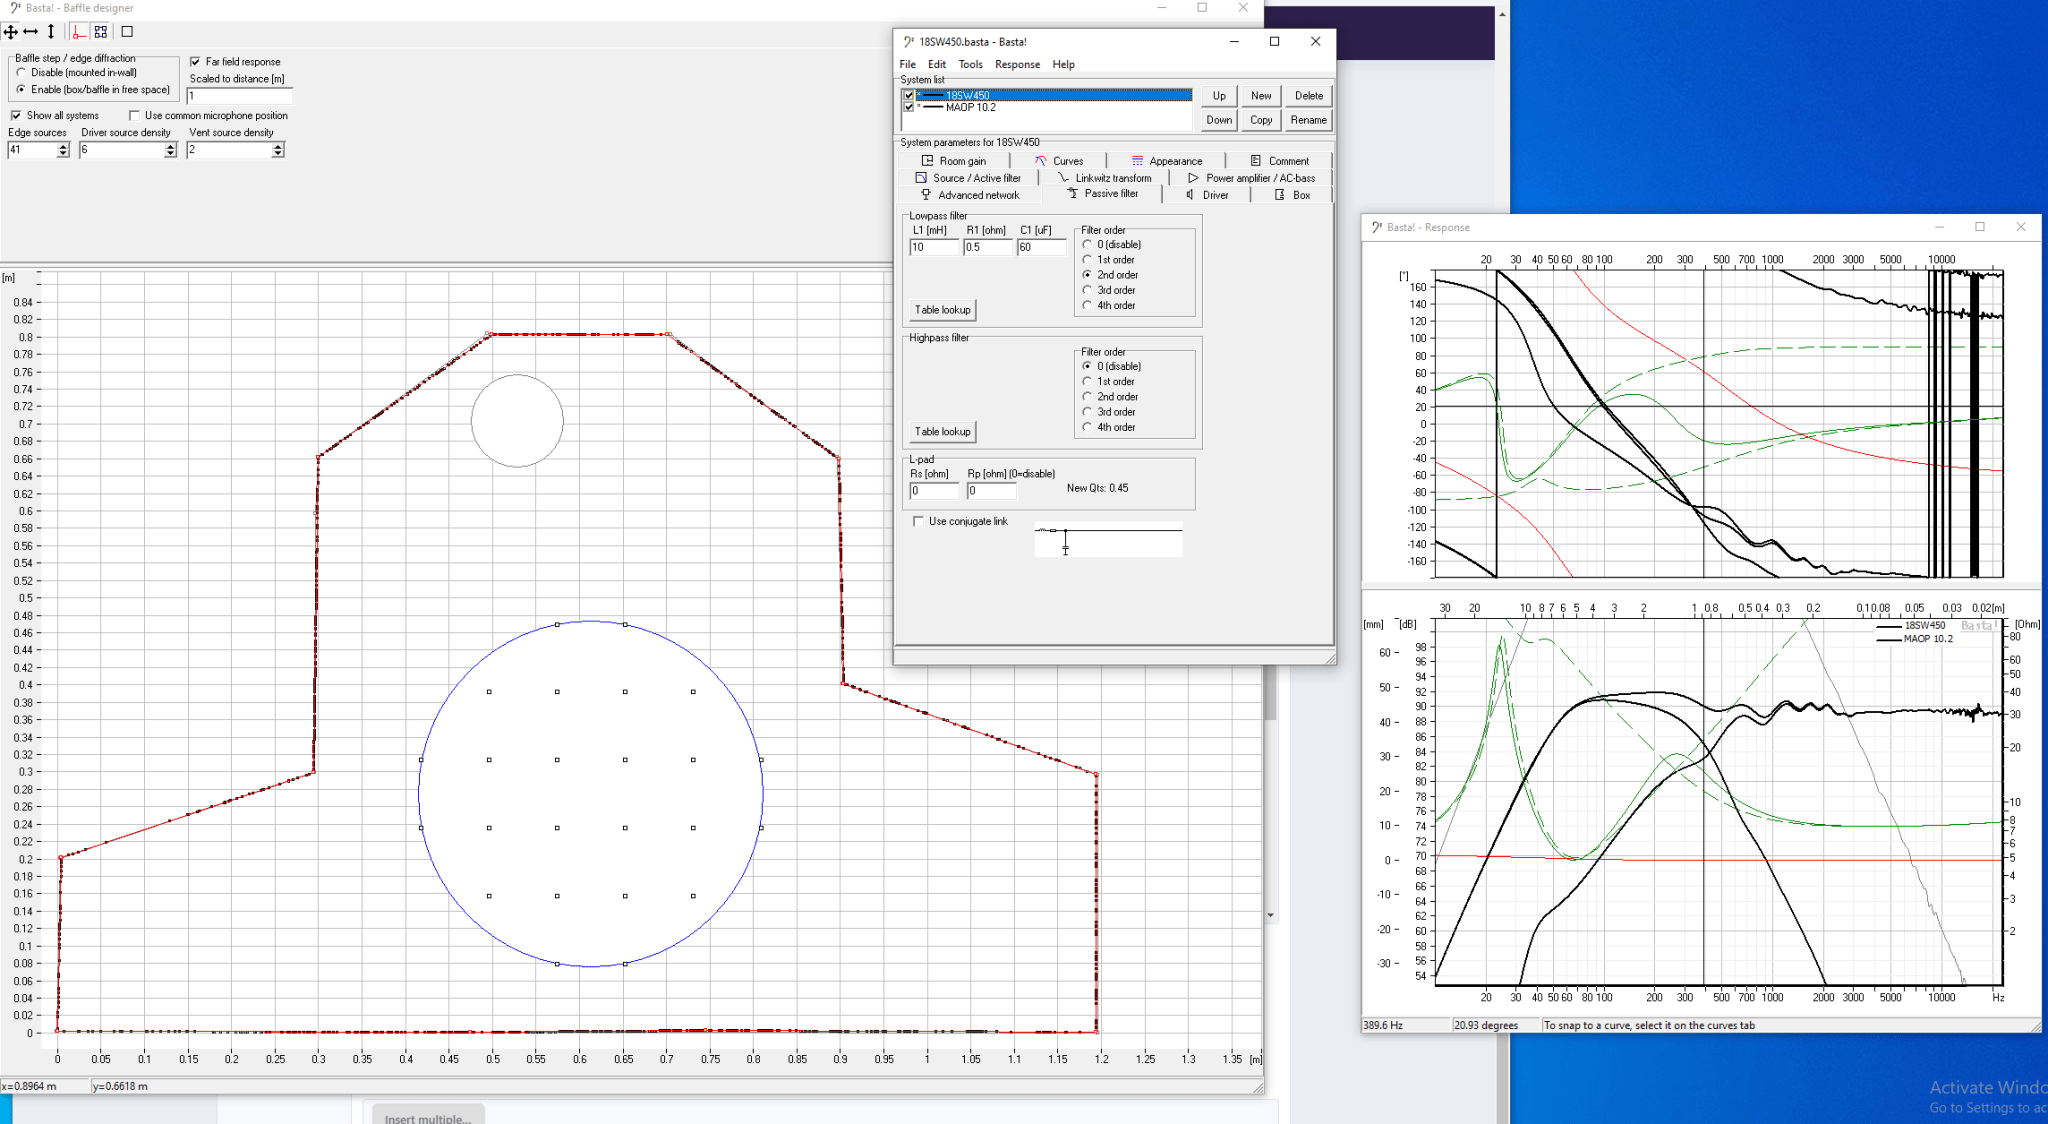Click Table lookup under Highpass filter
The width and height of the screenshot is (2048, 1124).
[x=942, y=432]
